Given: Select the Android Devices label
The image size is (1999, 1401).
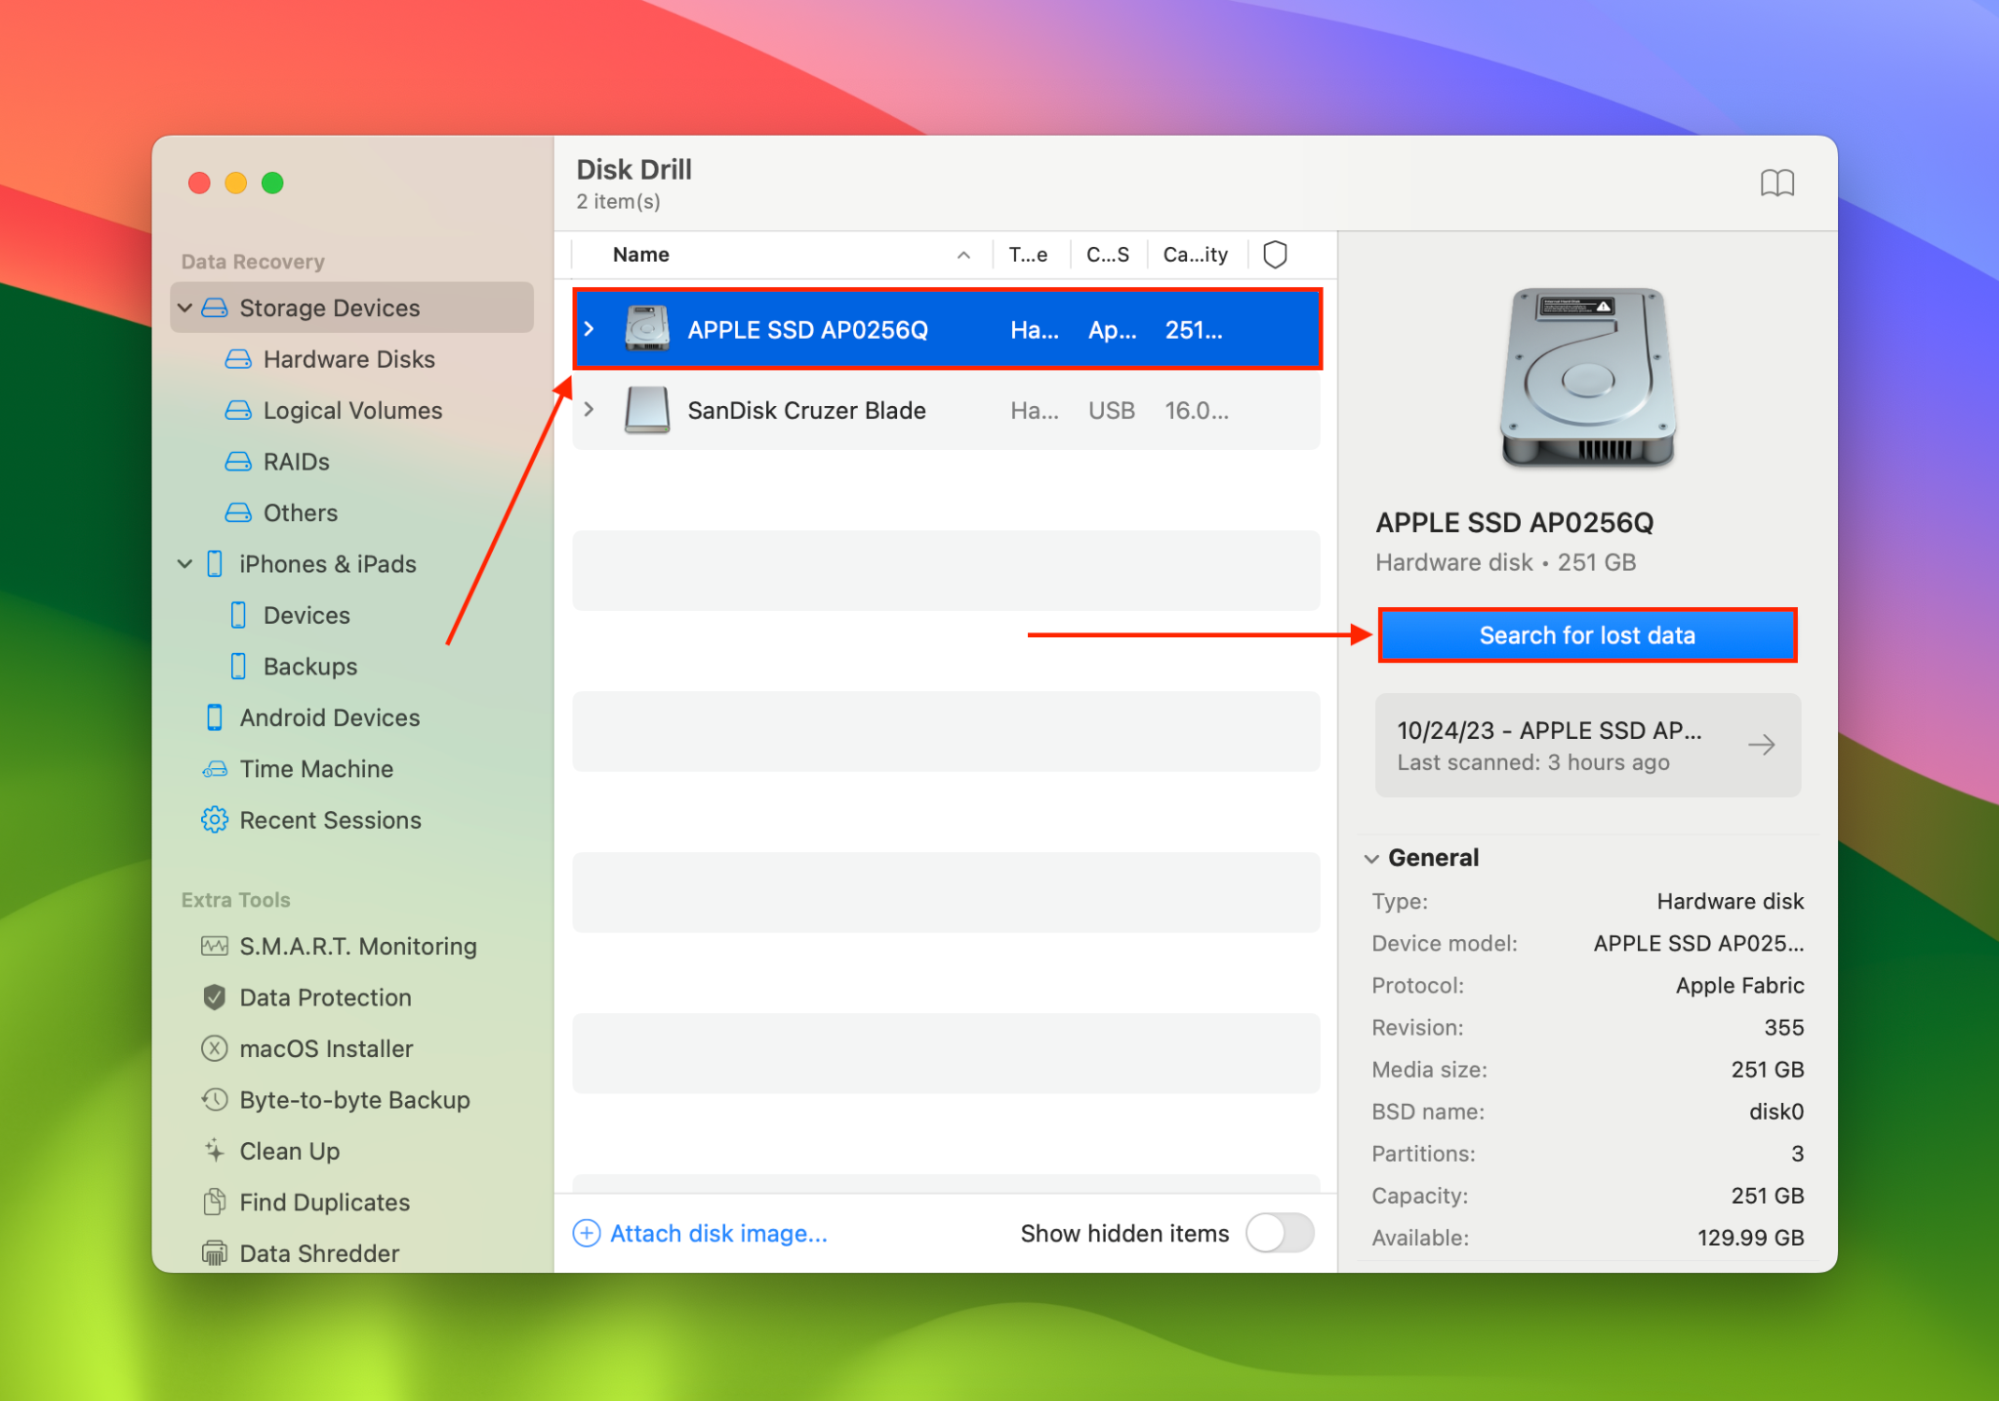Looking at the screenshot, I should click(x=329, y=717).
